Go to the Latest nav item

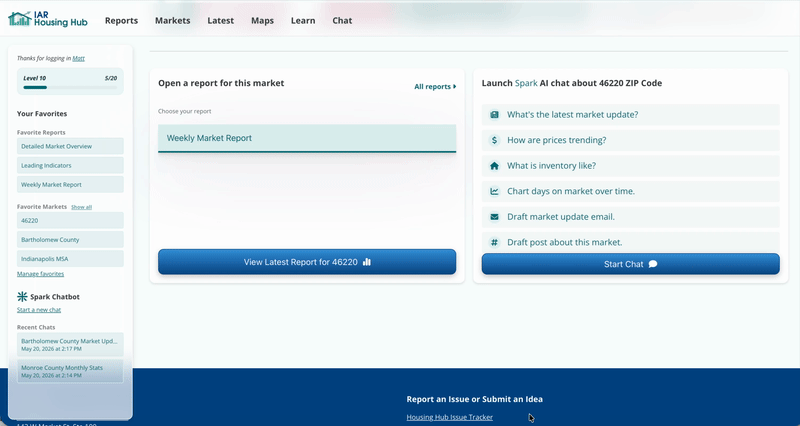pyautogui.click(x=220, y=20)
